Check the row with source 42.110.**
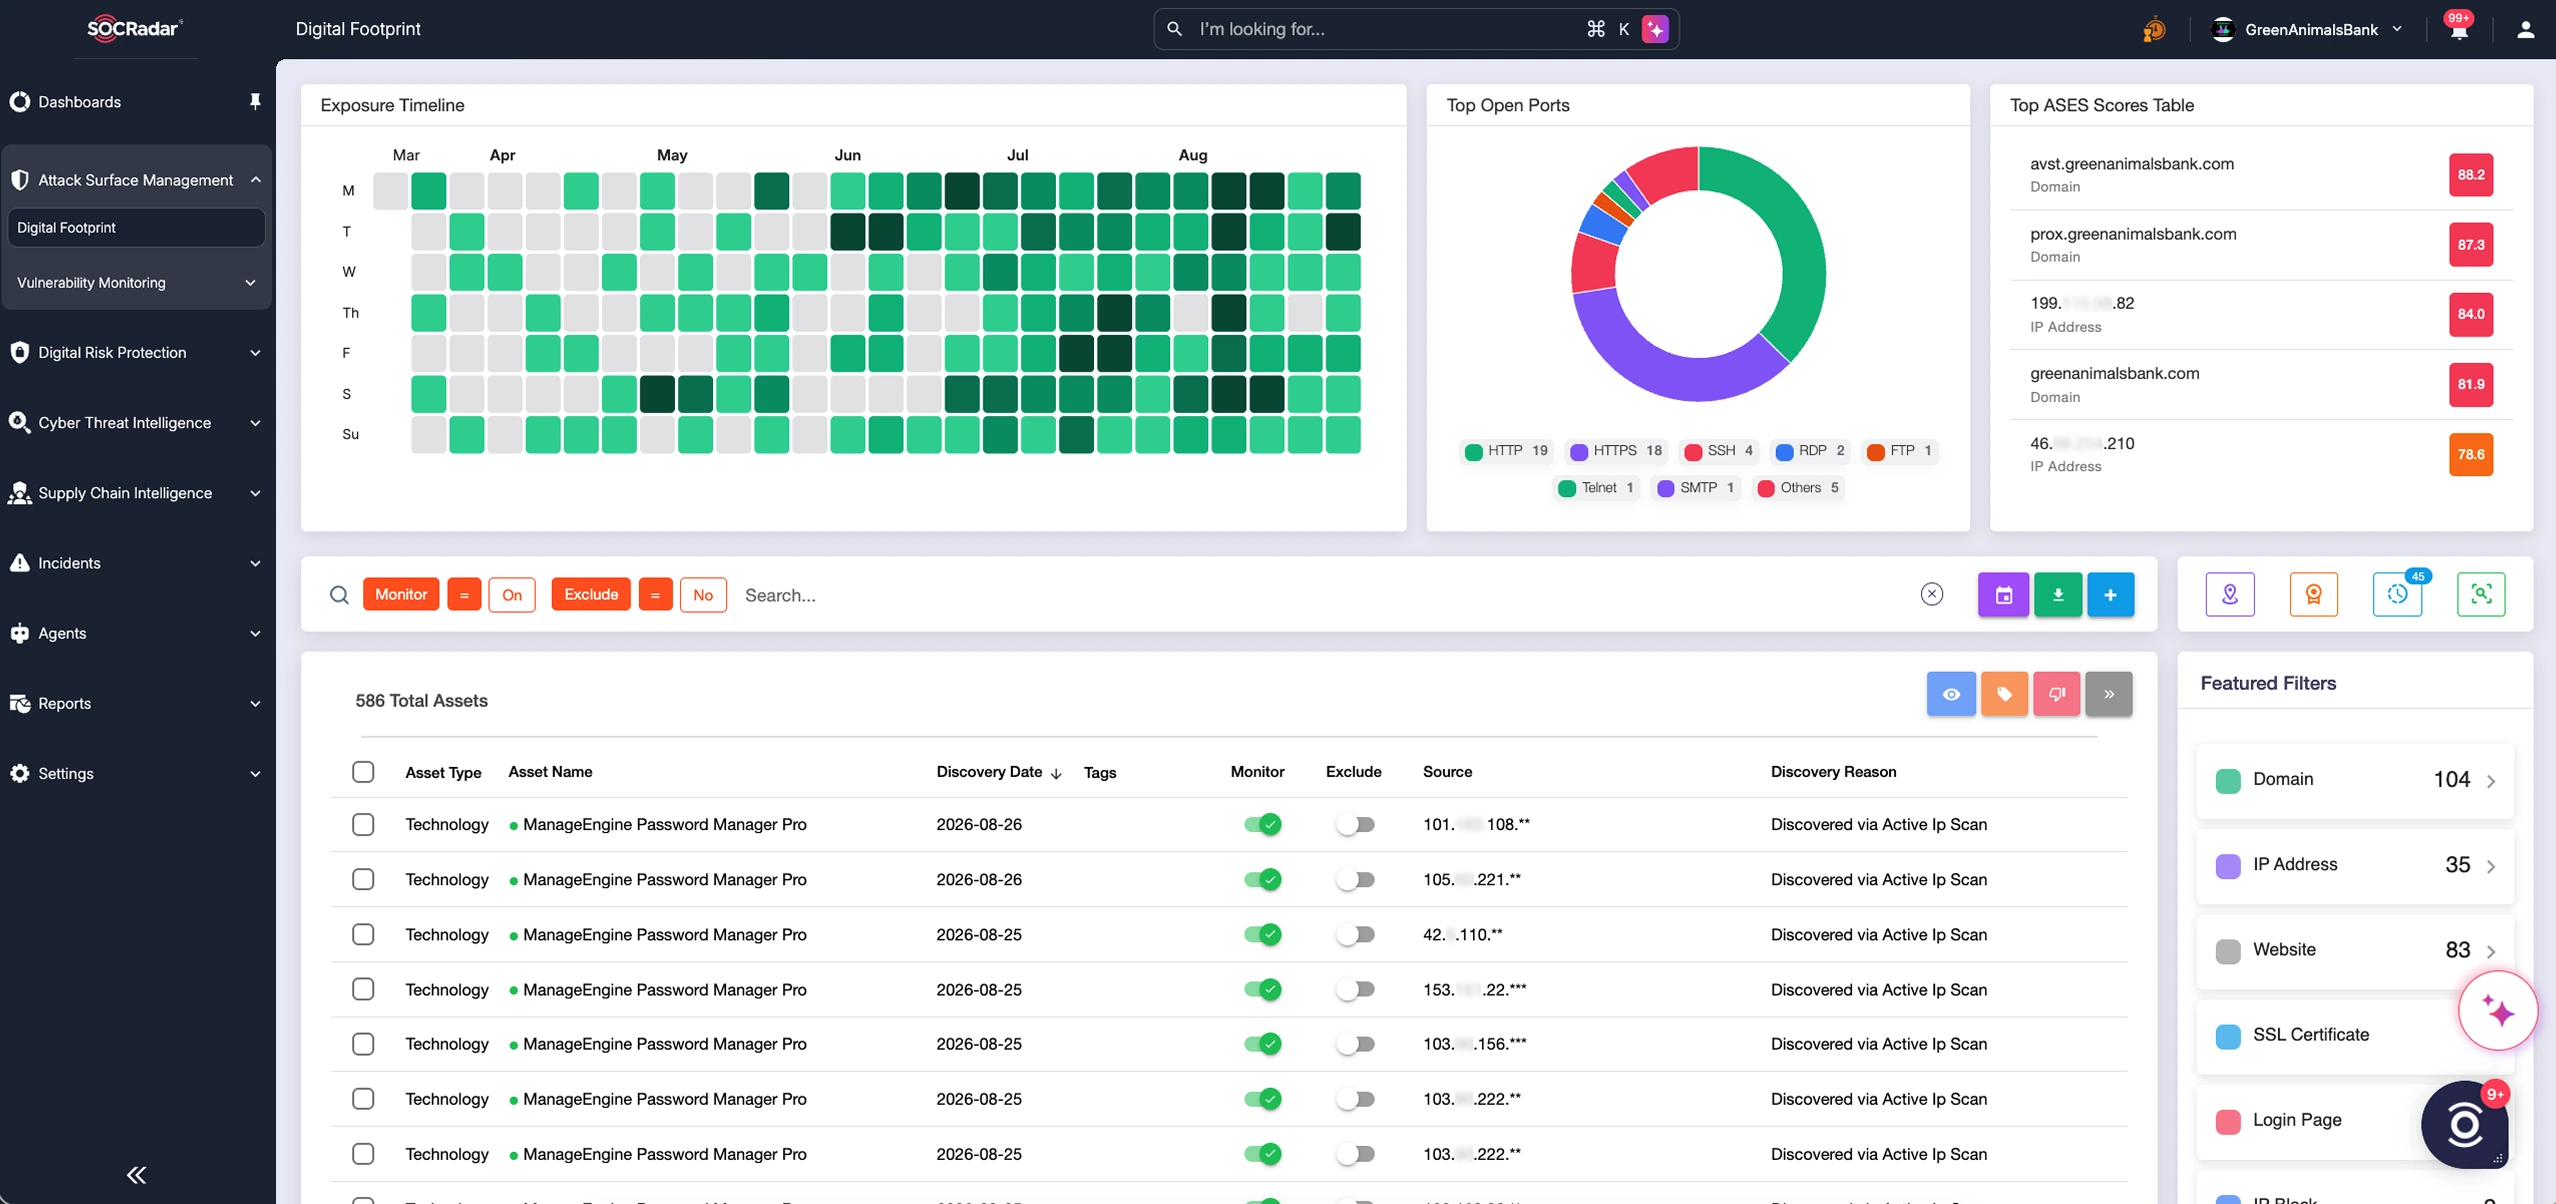The height and width of the screenshot is (1204, 2556). (x=363, y=934)
